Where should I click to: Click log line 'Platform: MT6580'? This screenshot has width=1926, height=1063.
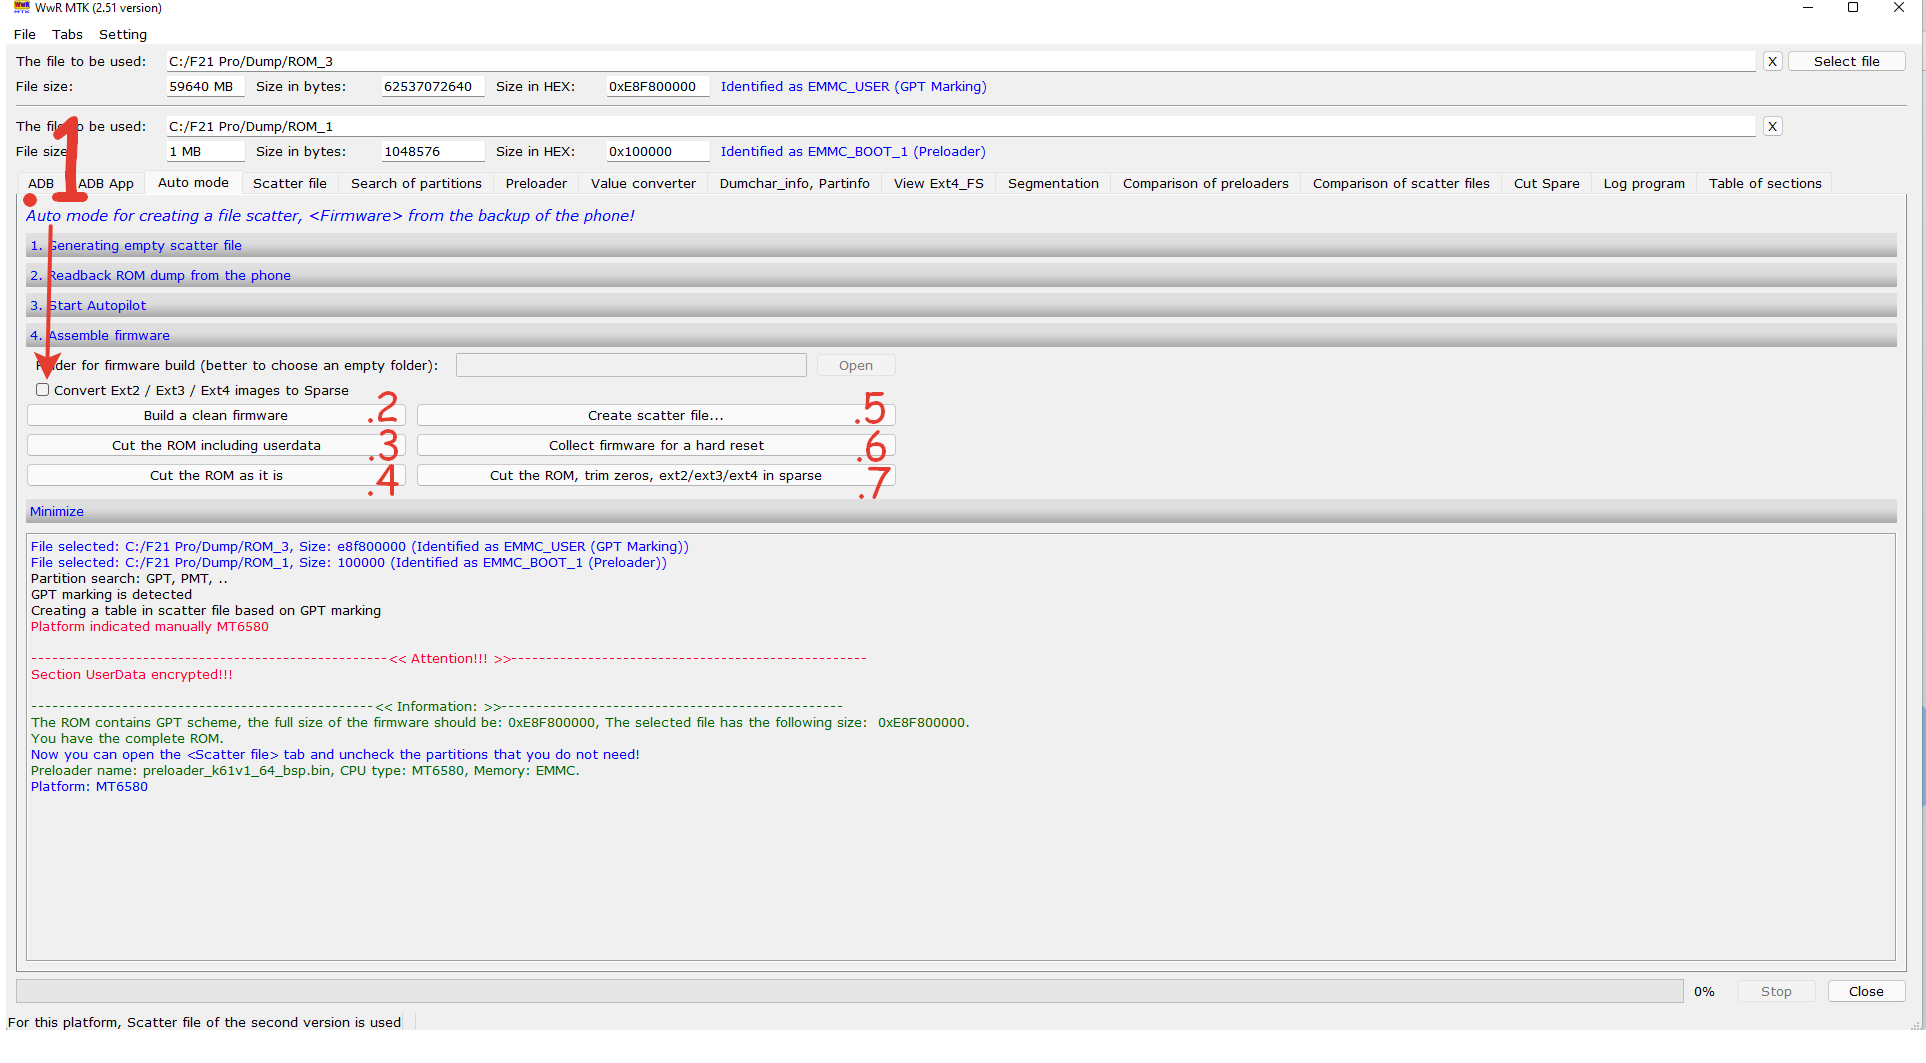point(89,786)
